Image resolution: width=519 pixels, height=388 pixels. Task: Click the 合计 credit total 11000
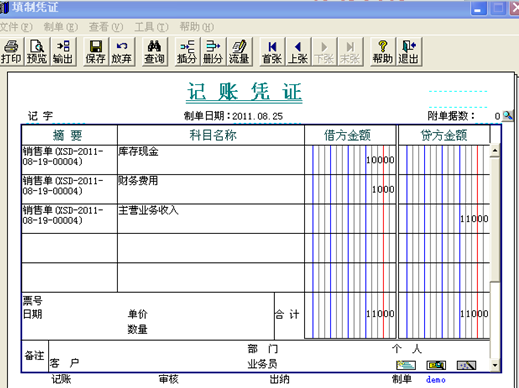click(444, 316)
